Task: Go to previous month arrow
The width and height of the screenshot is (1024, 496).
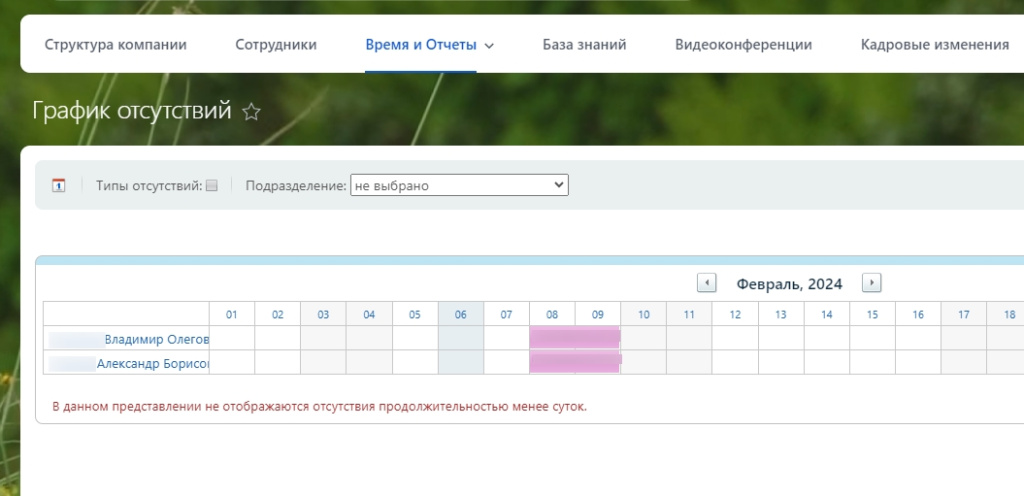Action: [x=706, y=283]
